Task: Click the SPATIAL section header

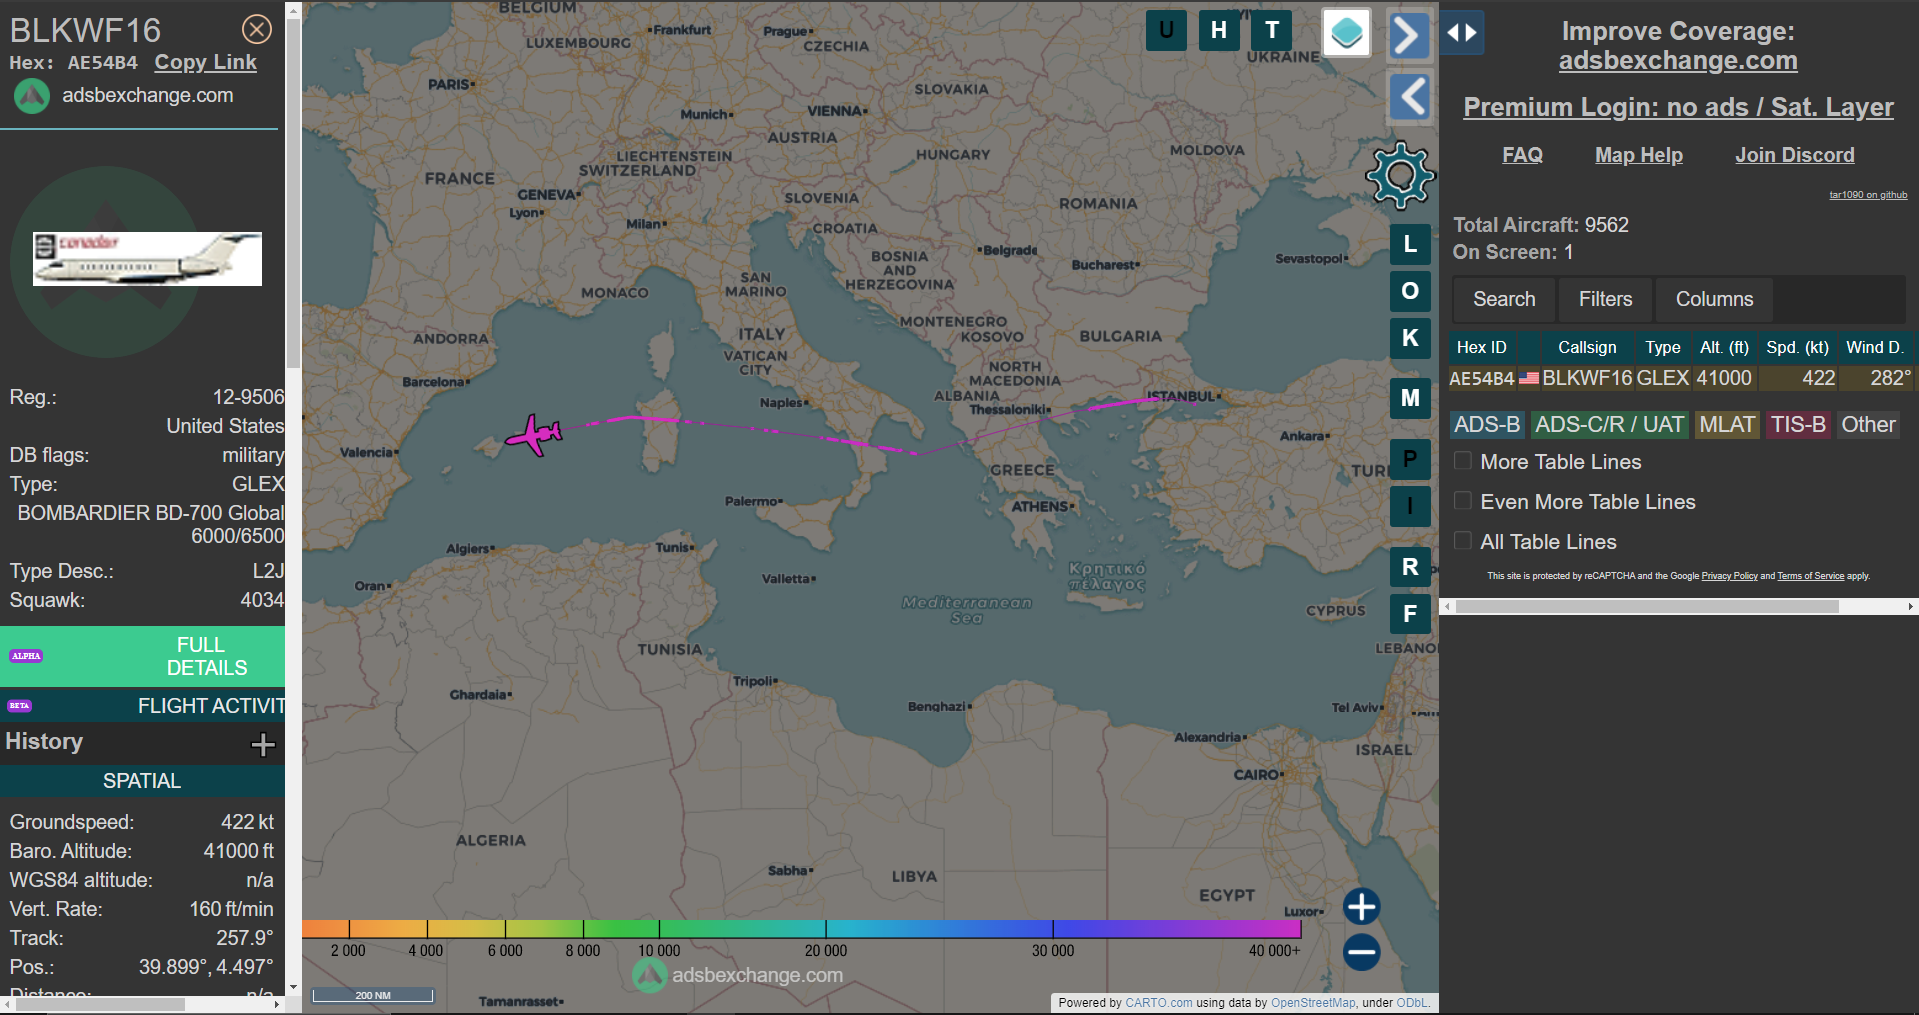Action: pos(142,781)
